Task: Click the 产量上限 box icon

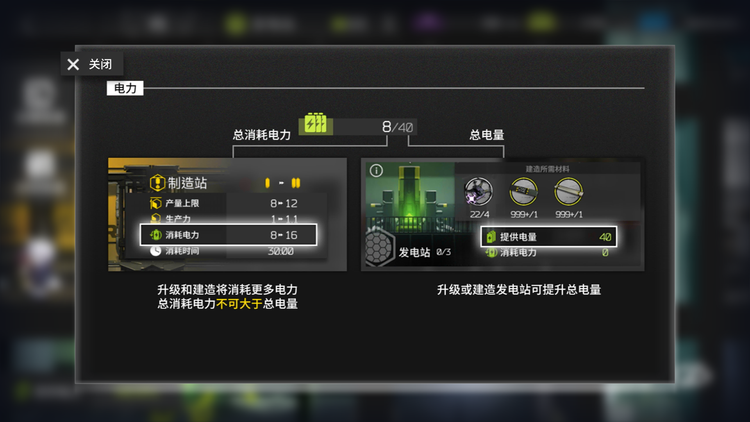Action: pos(155,203)
